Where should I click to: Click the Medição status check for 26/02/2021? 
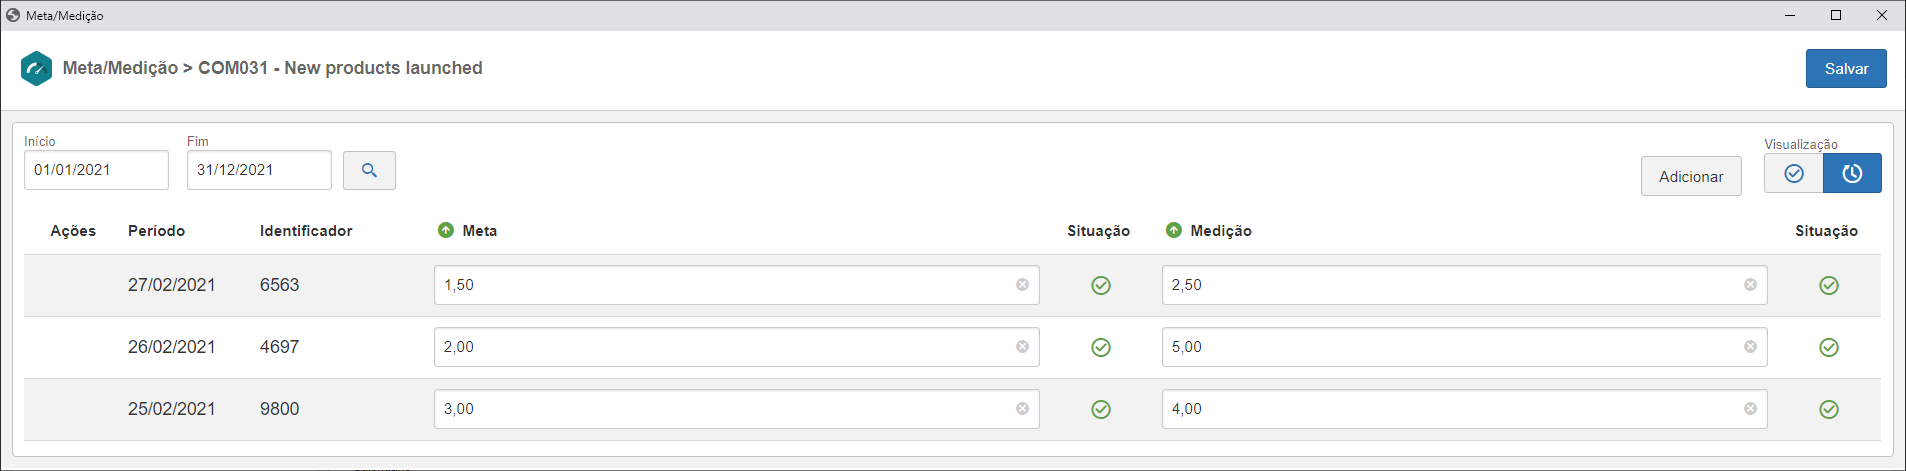pos(1829,348)
